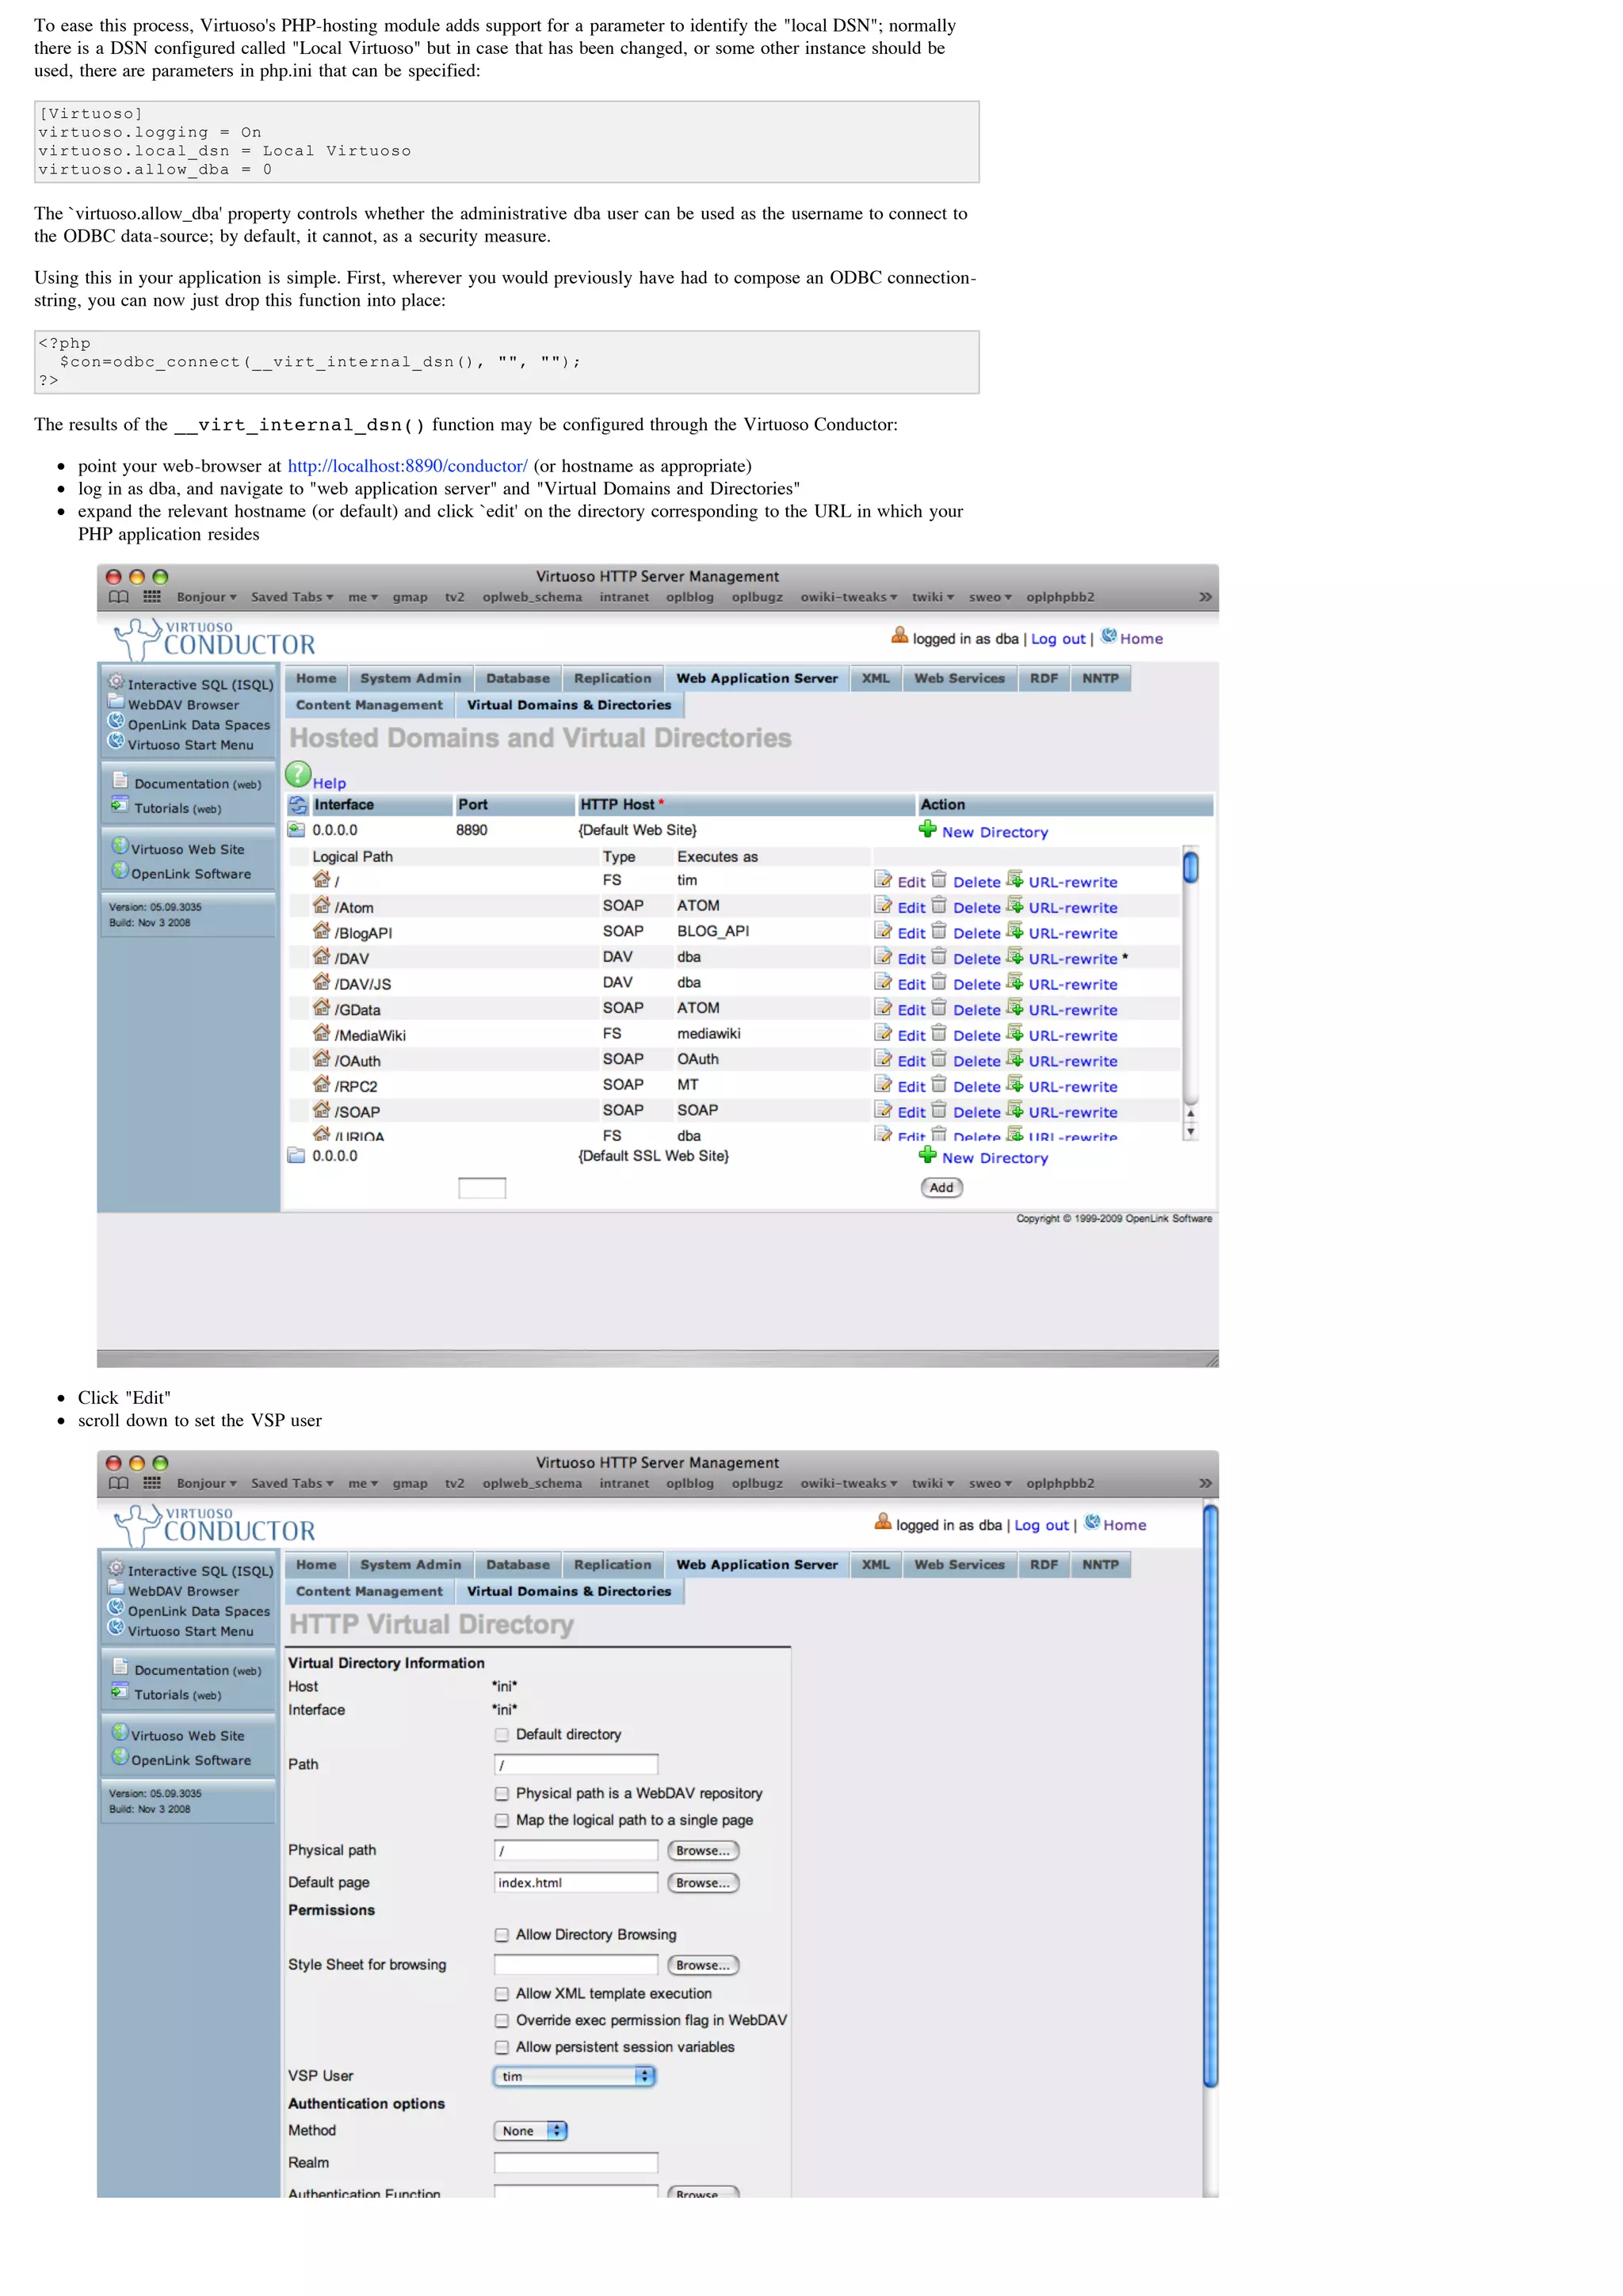Enable Allow Directory Browsing checkbox

pos(502,1936)
